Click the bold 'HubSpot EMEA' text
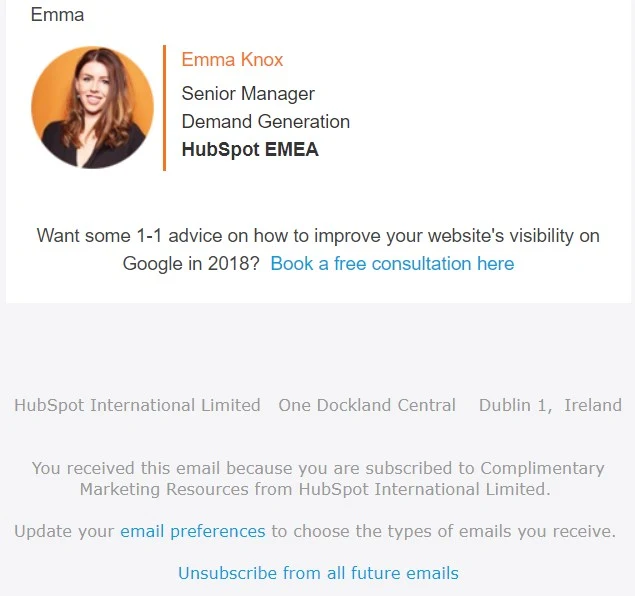635x596 pixels. [x=250, y=150]
